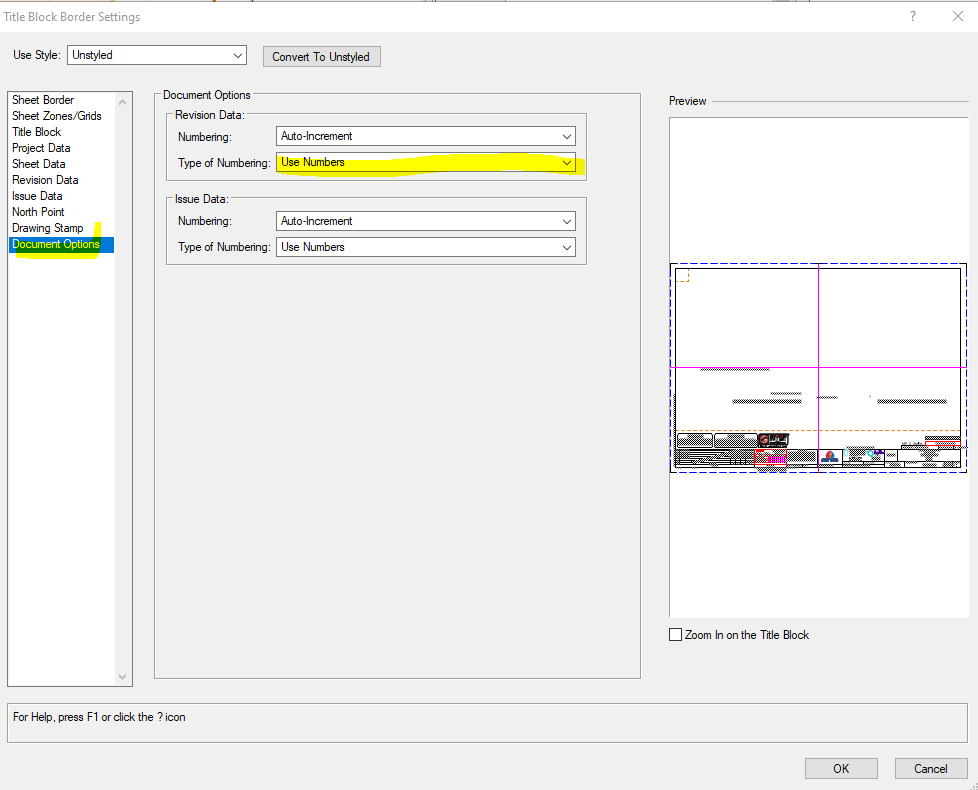Open the Use Style dropdown
This screenshot has height=790, width=978.
237,55
